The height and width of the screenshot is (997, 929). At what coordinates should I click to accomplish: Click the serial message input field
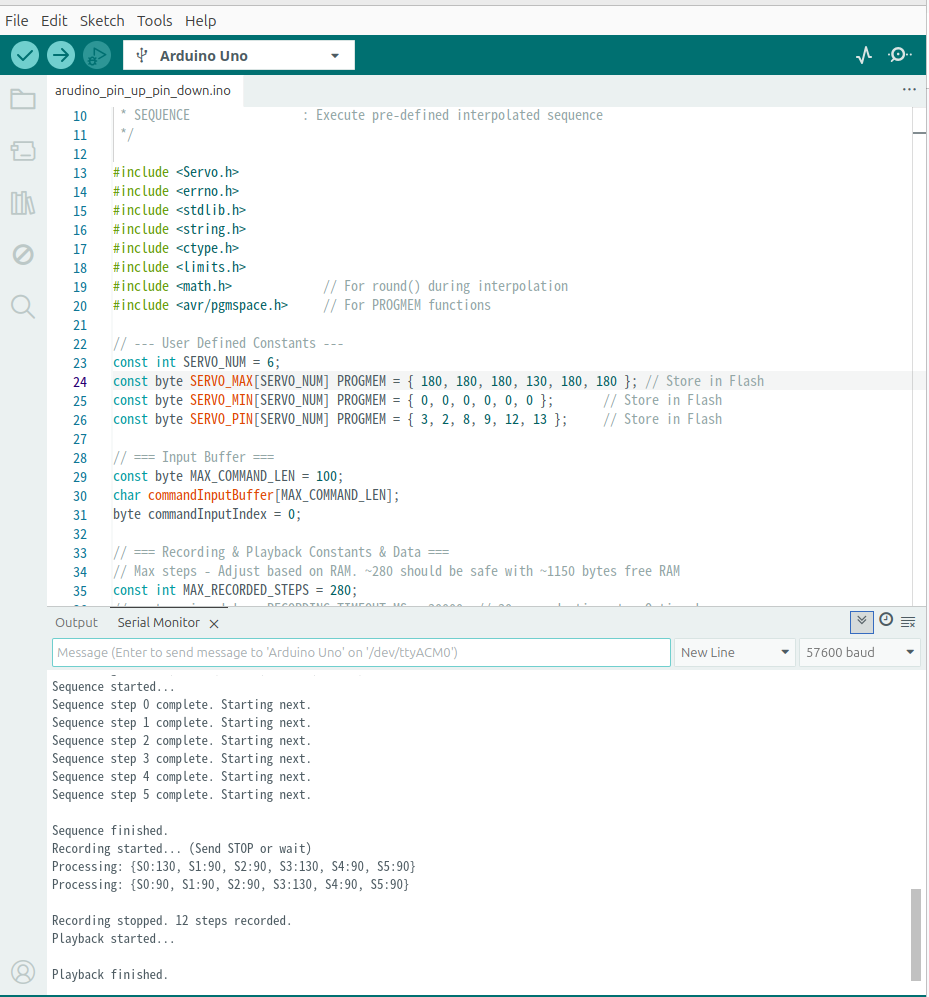[x=361, y=652]
